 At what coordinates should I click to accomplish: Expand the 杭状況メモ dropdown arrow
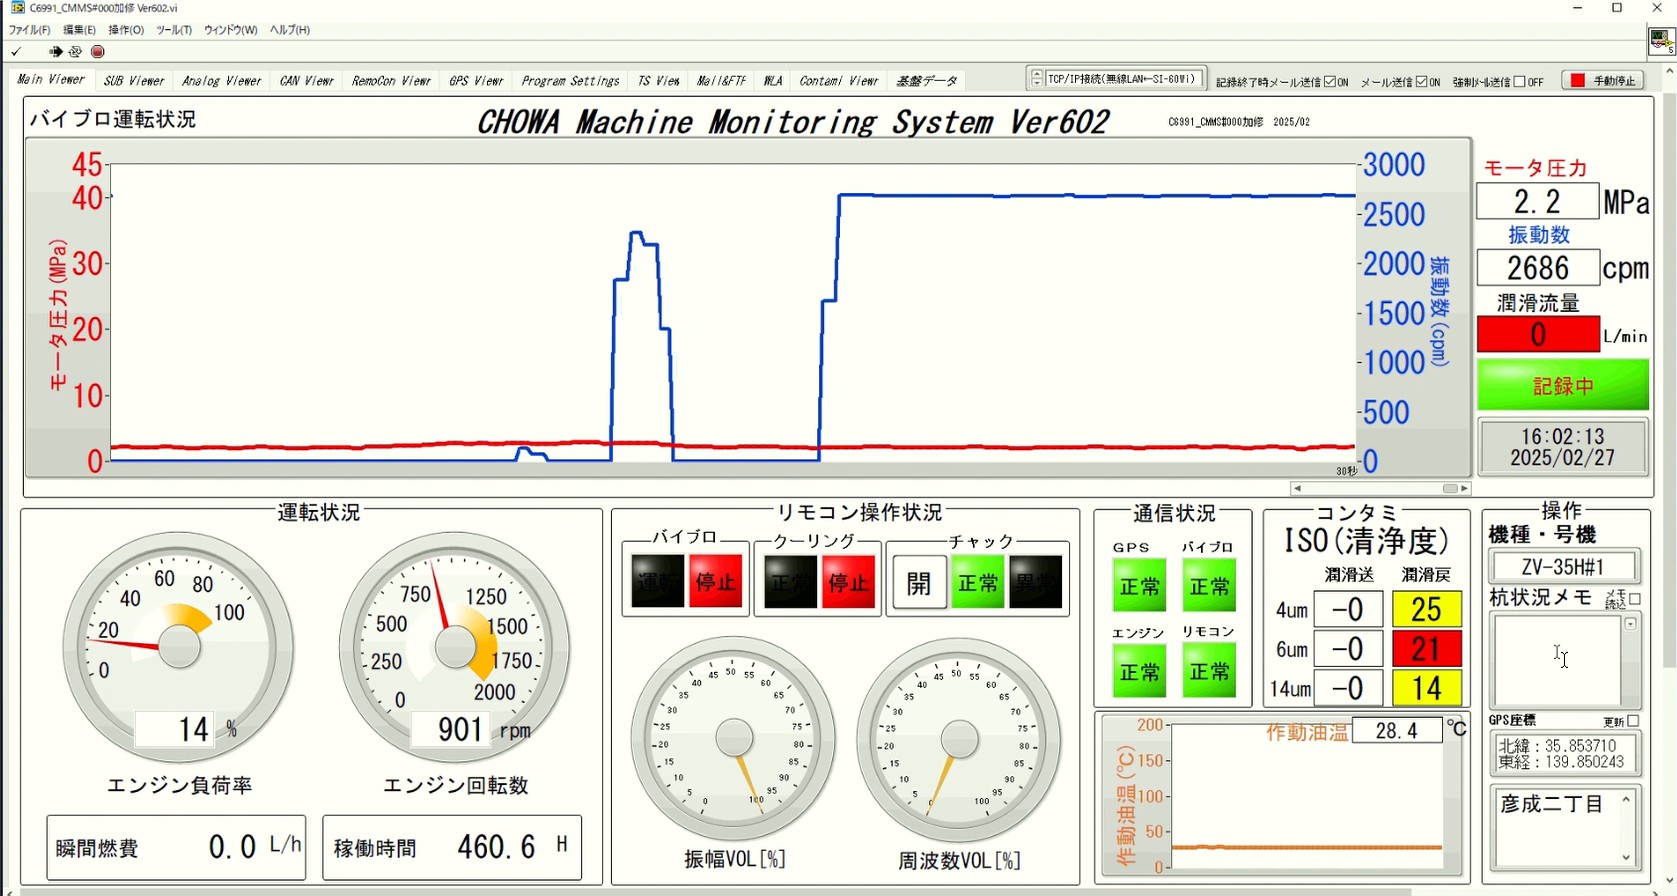pyautogui.click(x=1631, y=624)
